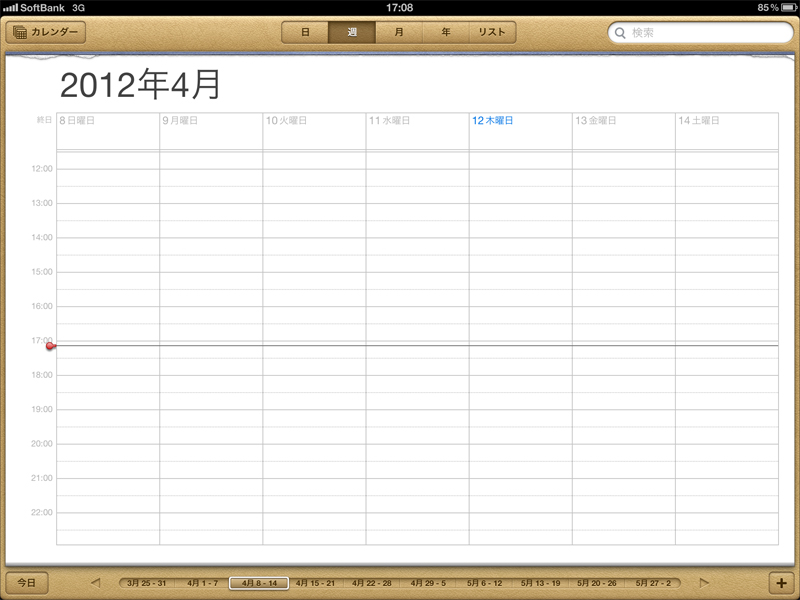
Task: Click the 2012年4月 month title
Action: point(140,85)
